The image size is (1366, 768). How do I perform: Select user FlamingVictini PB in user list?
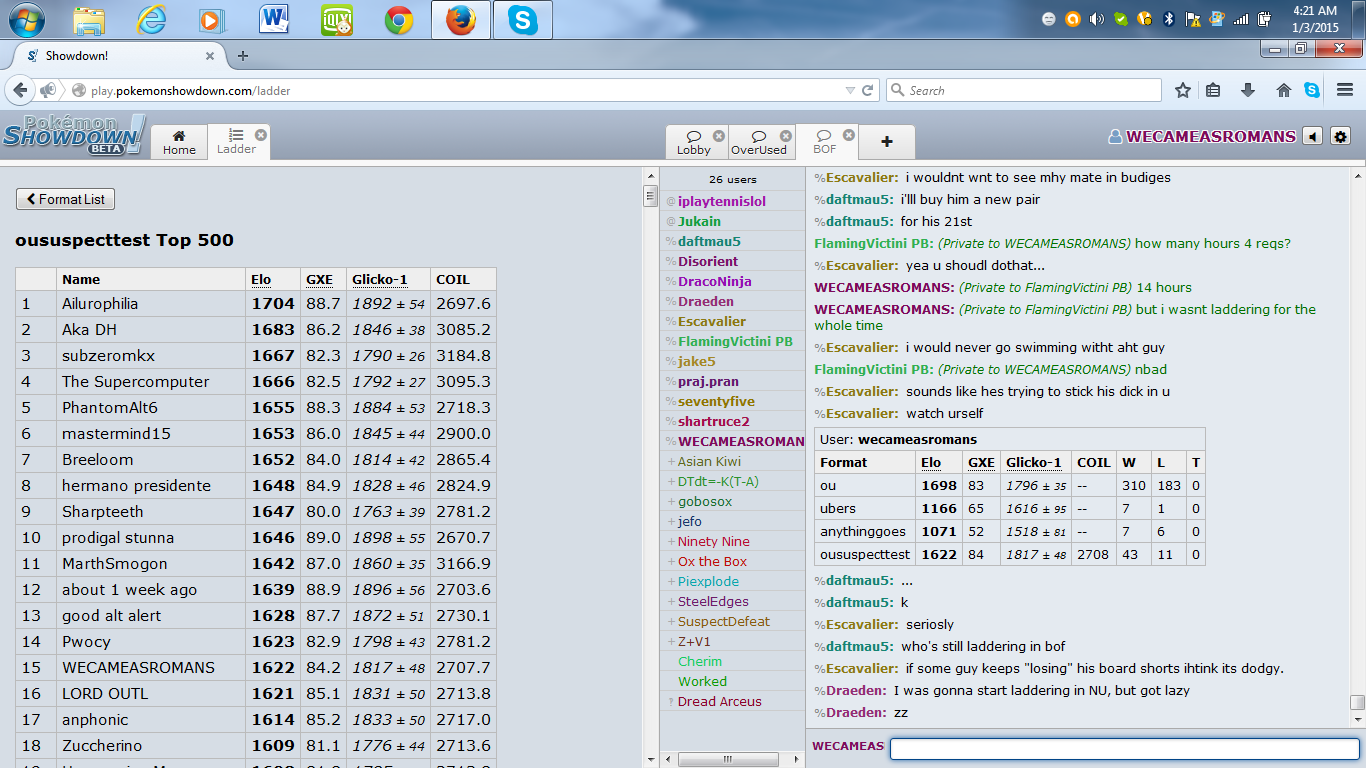[x=735, y=341]
